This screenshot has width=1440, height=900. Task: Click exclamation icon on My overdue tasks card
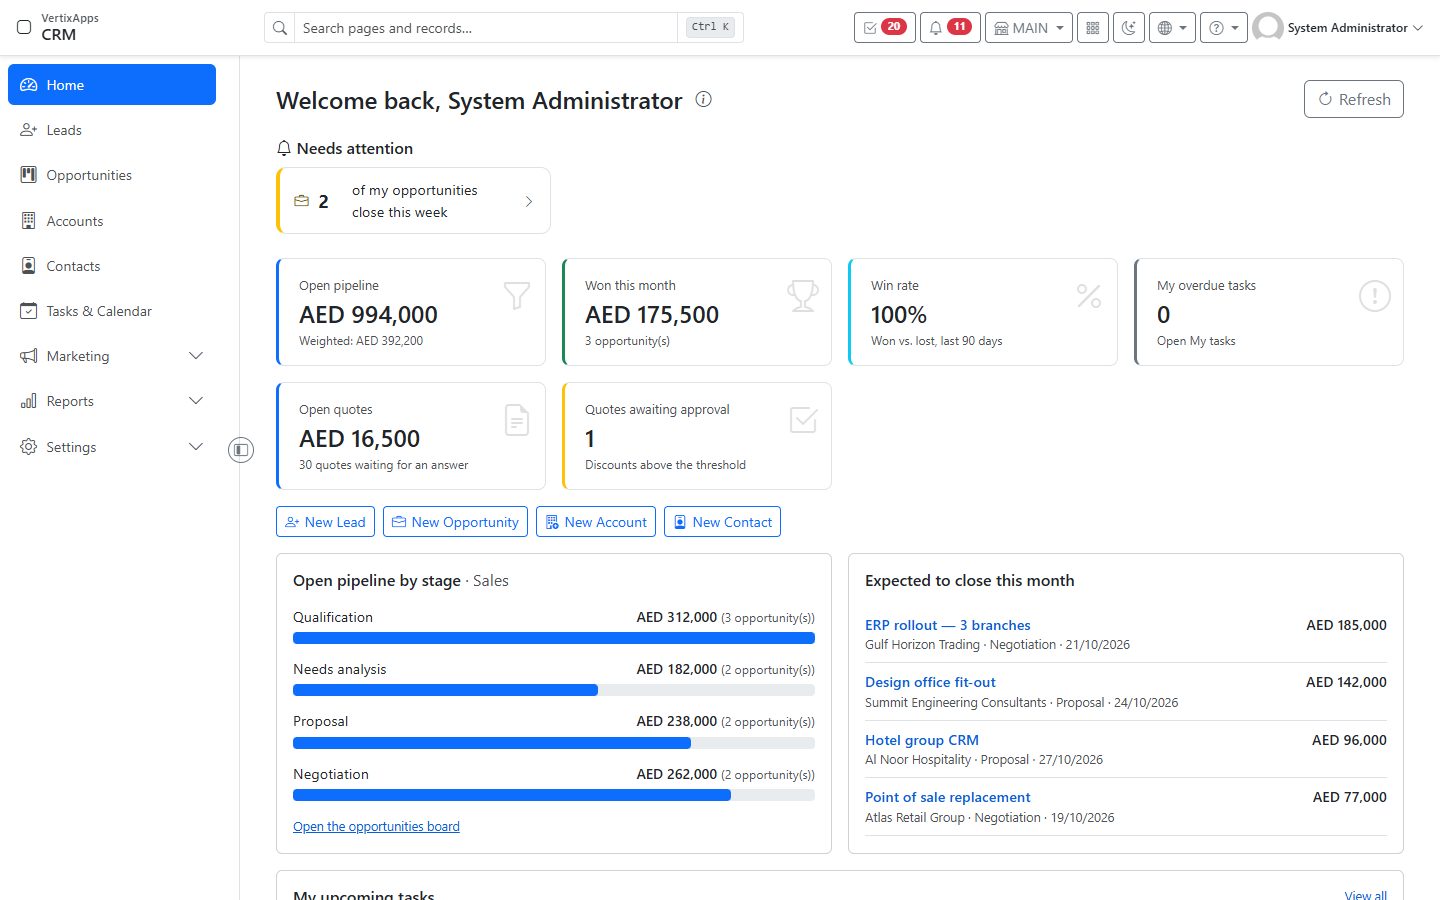pyautogui.click(x=1375, y=296)
